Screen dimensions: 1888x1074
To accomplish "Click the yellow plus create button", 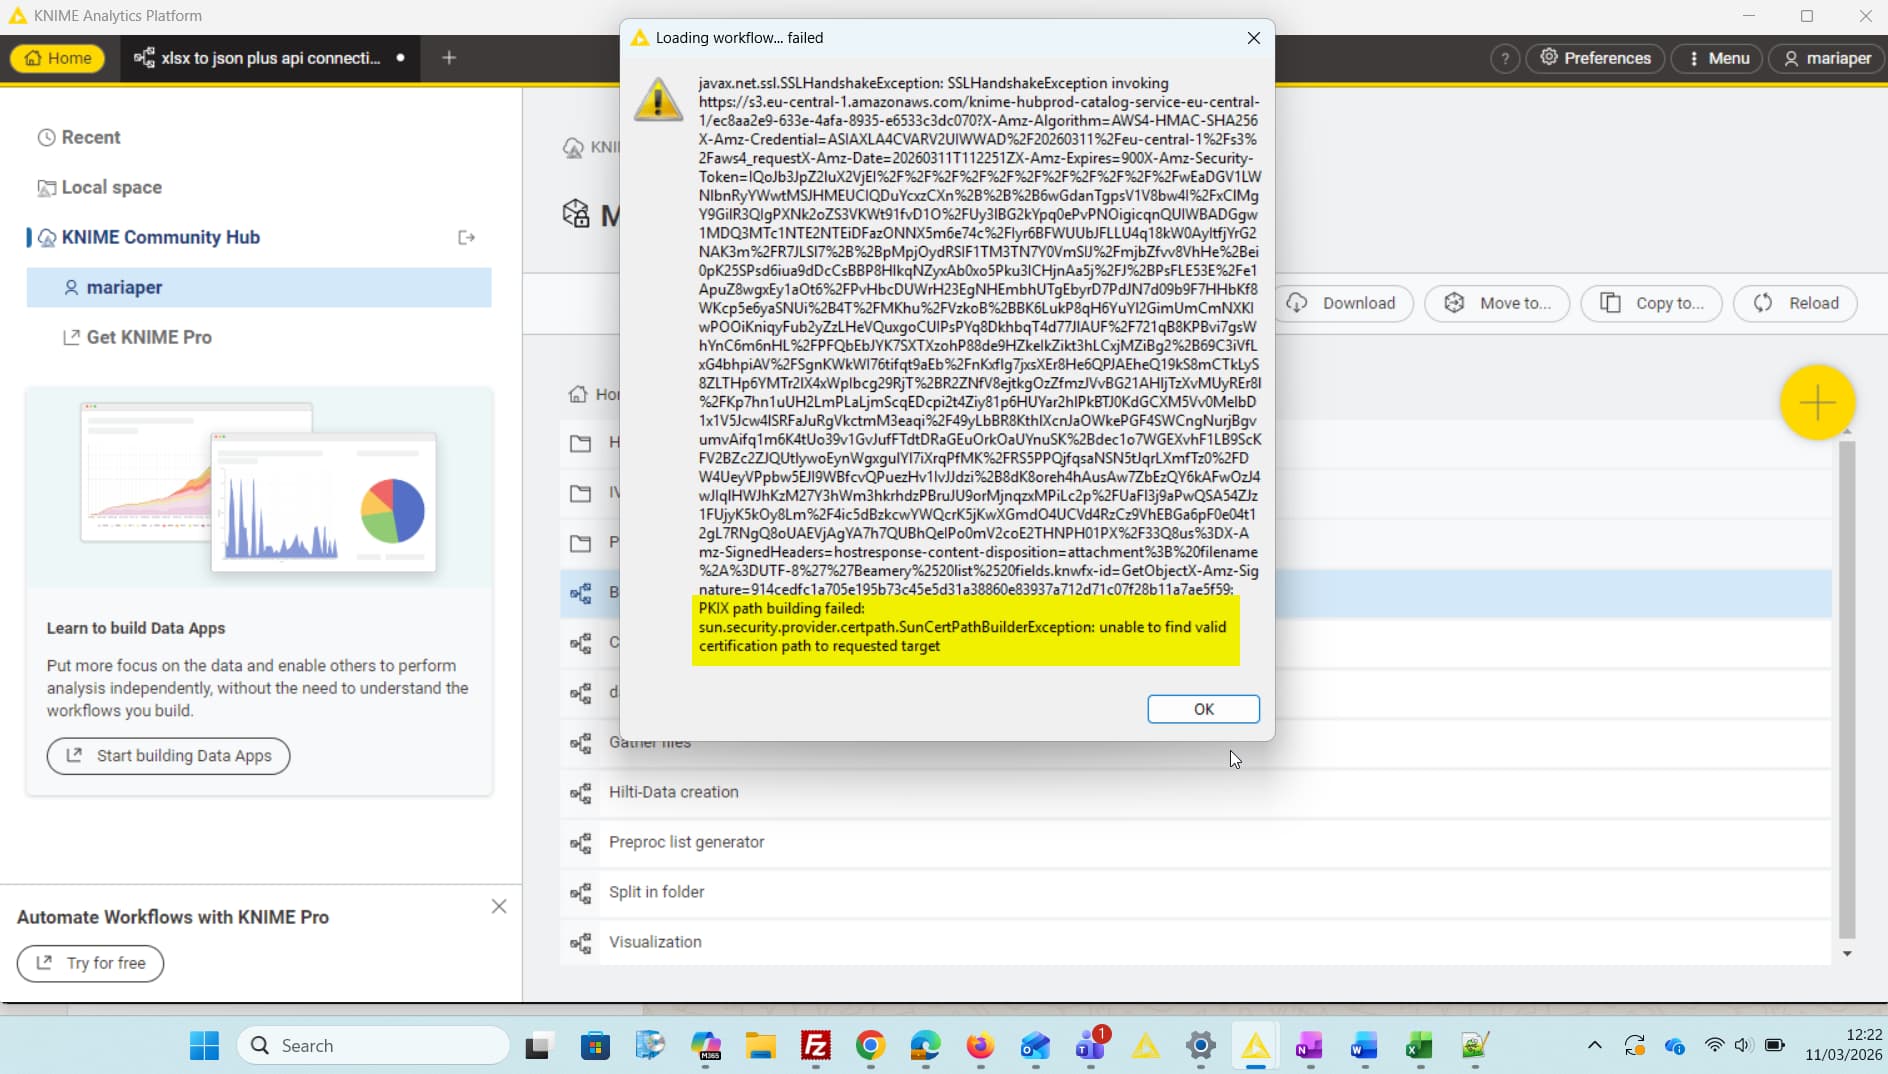I will coord(1817,402).
